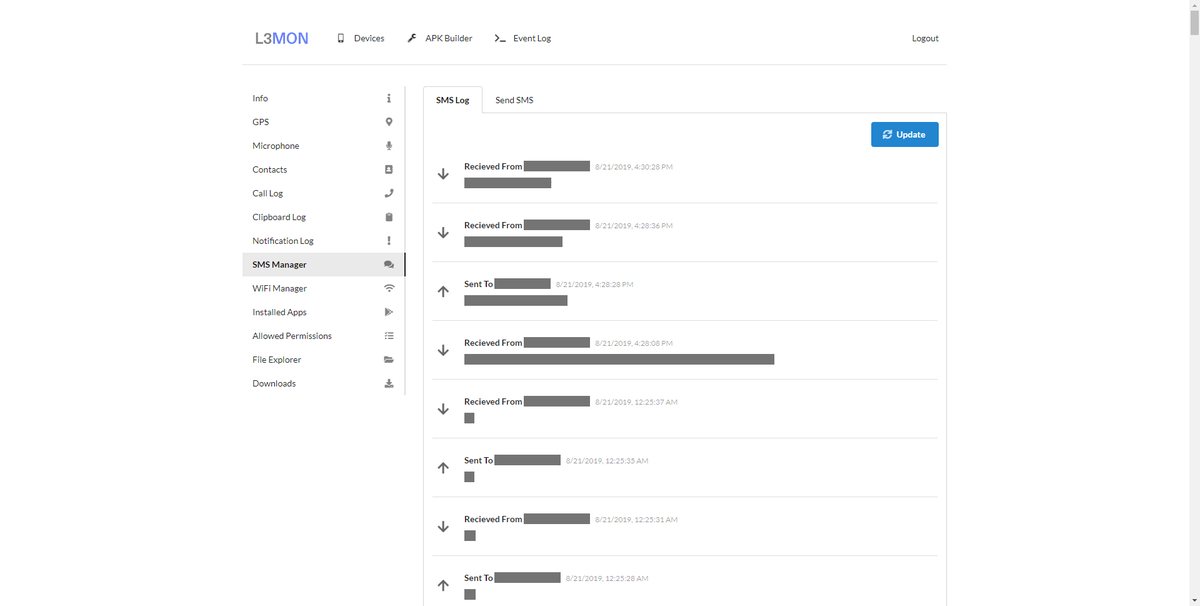Click the Info 'i' icon
Image resolution: width=1200 pixels, height=606 pixels.
click(x=389, y=98)
